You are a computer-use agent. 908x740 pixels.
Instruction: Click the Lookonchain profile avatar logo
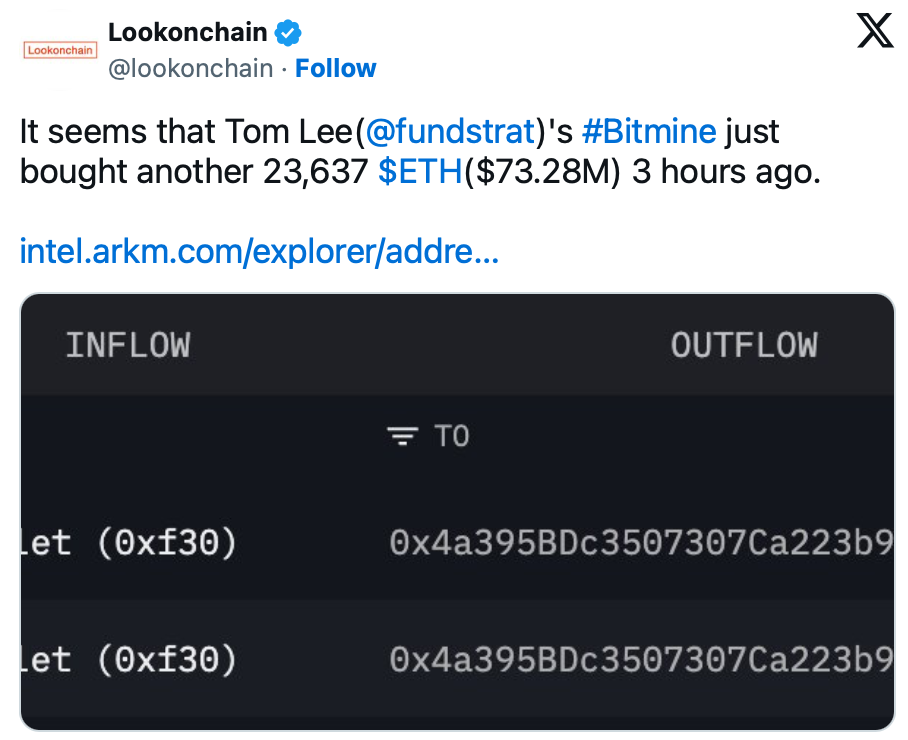(60, 49)
